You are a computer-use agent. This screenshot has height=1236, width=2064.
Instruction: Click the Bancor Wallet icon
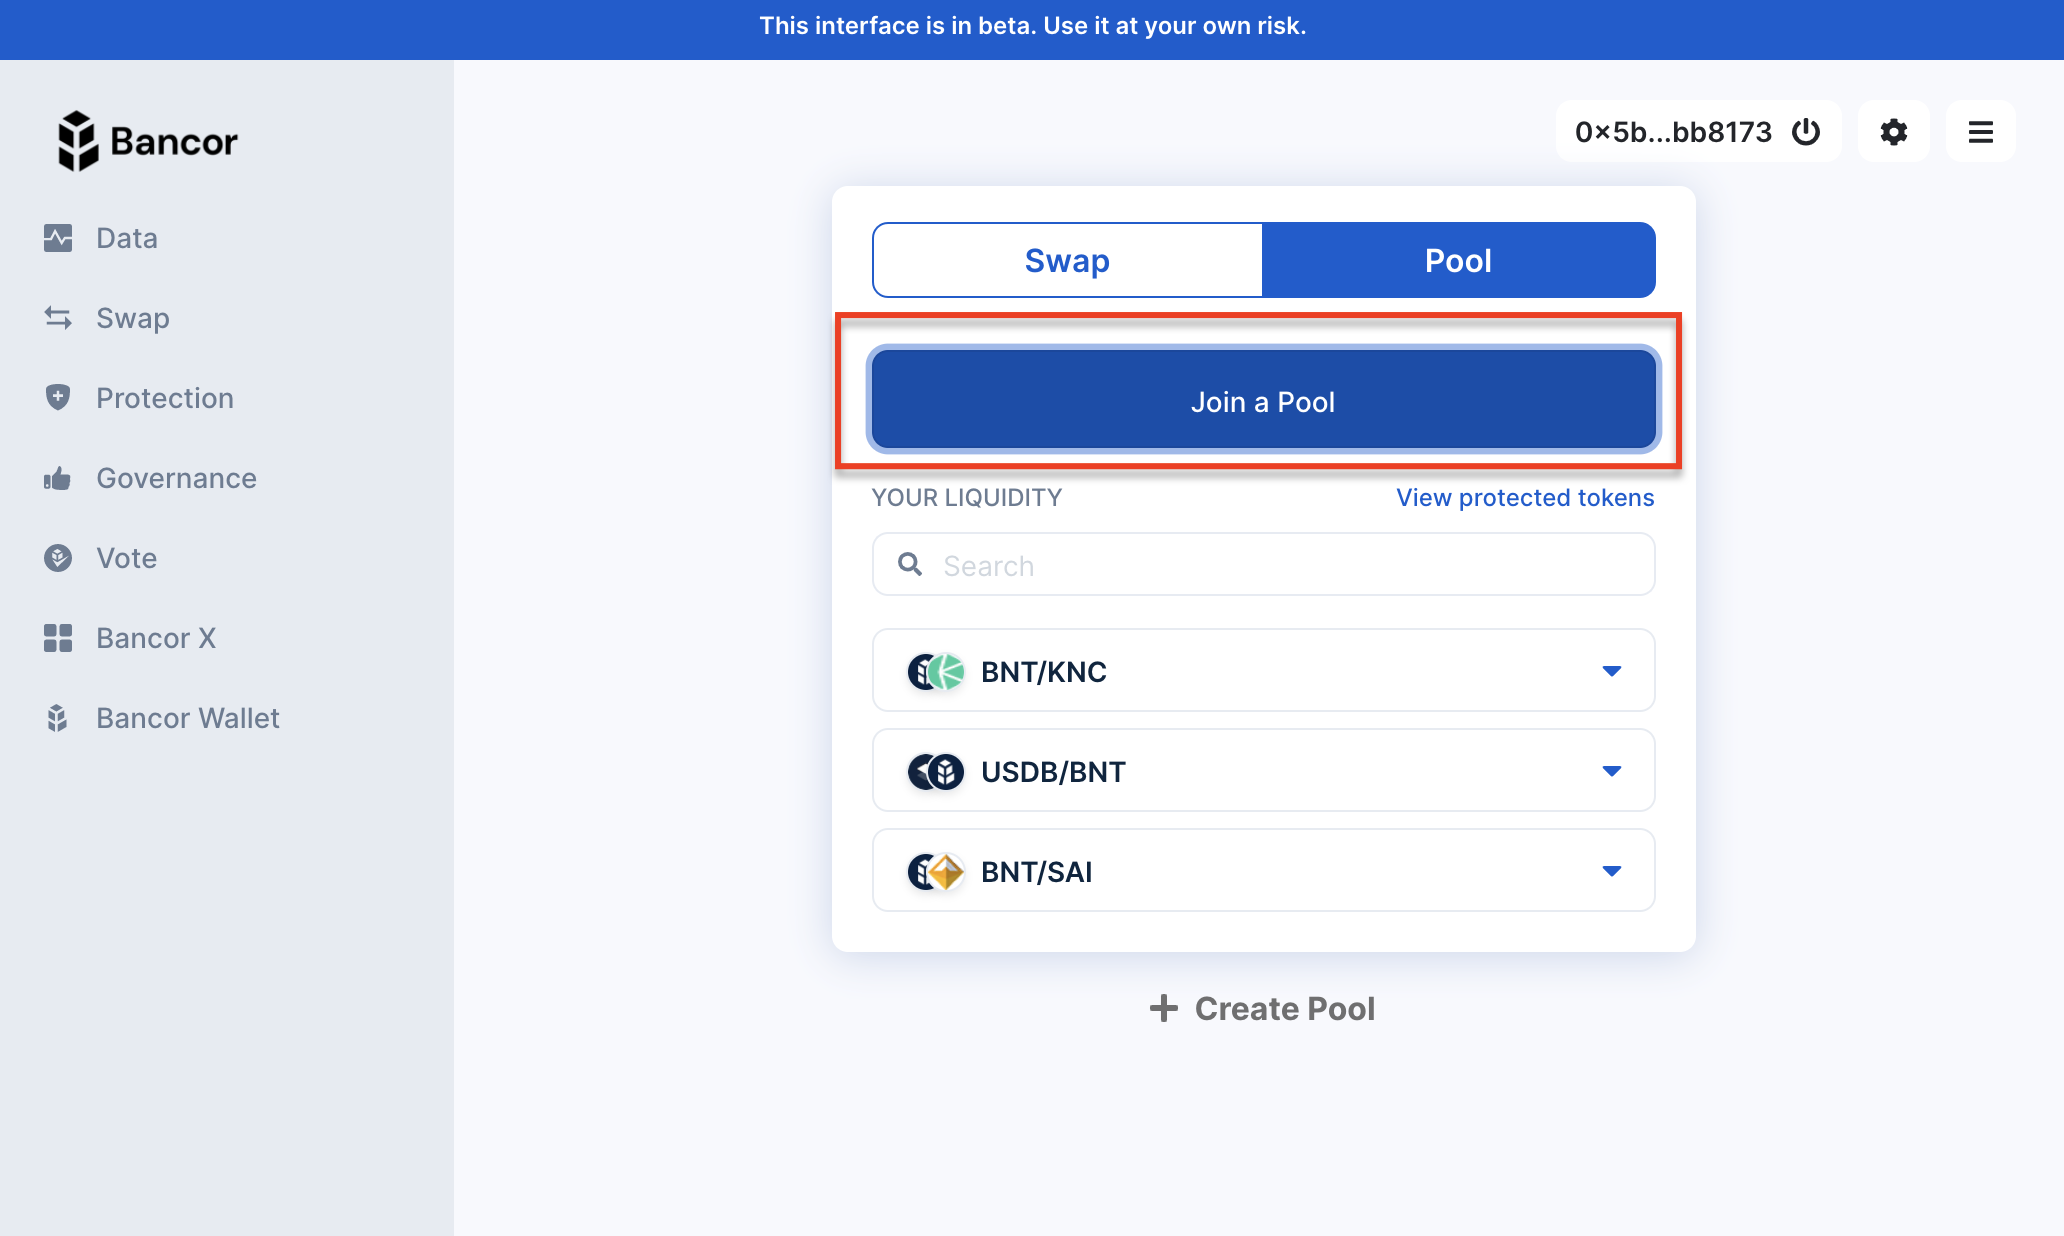(x=58, y=718)
